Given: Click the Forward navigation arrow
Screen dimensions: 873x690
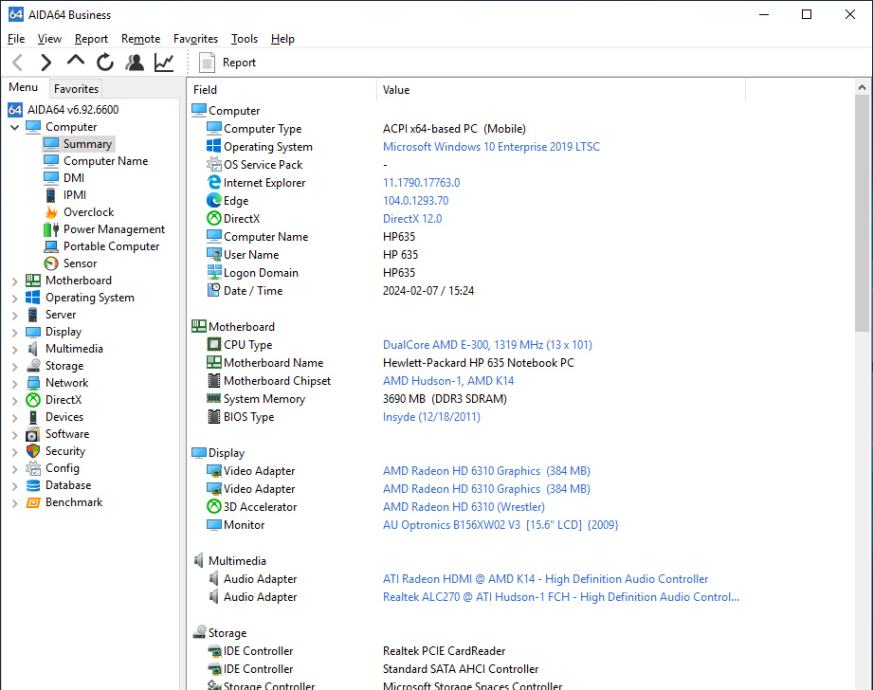Looking at the screenshot, I should tap(46, 63).
